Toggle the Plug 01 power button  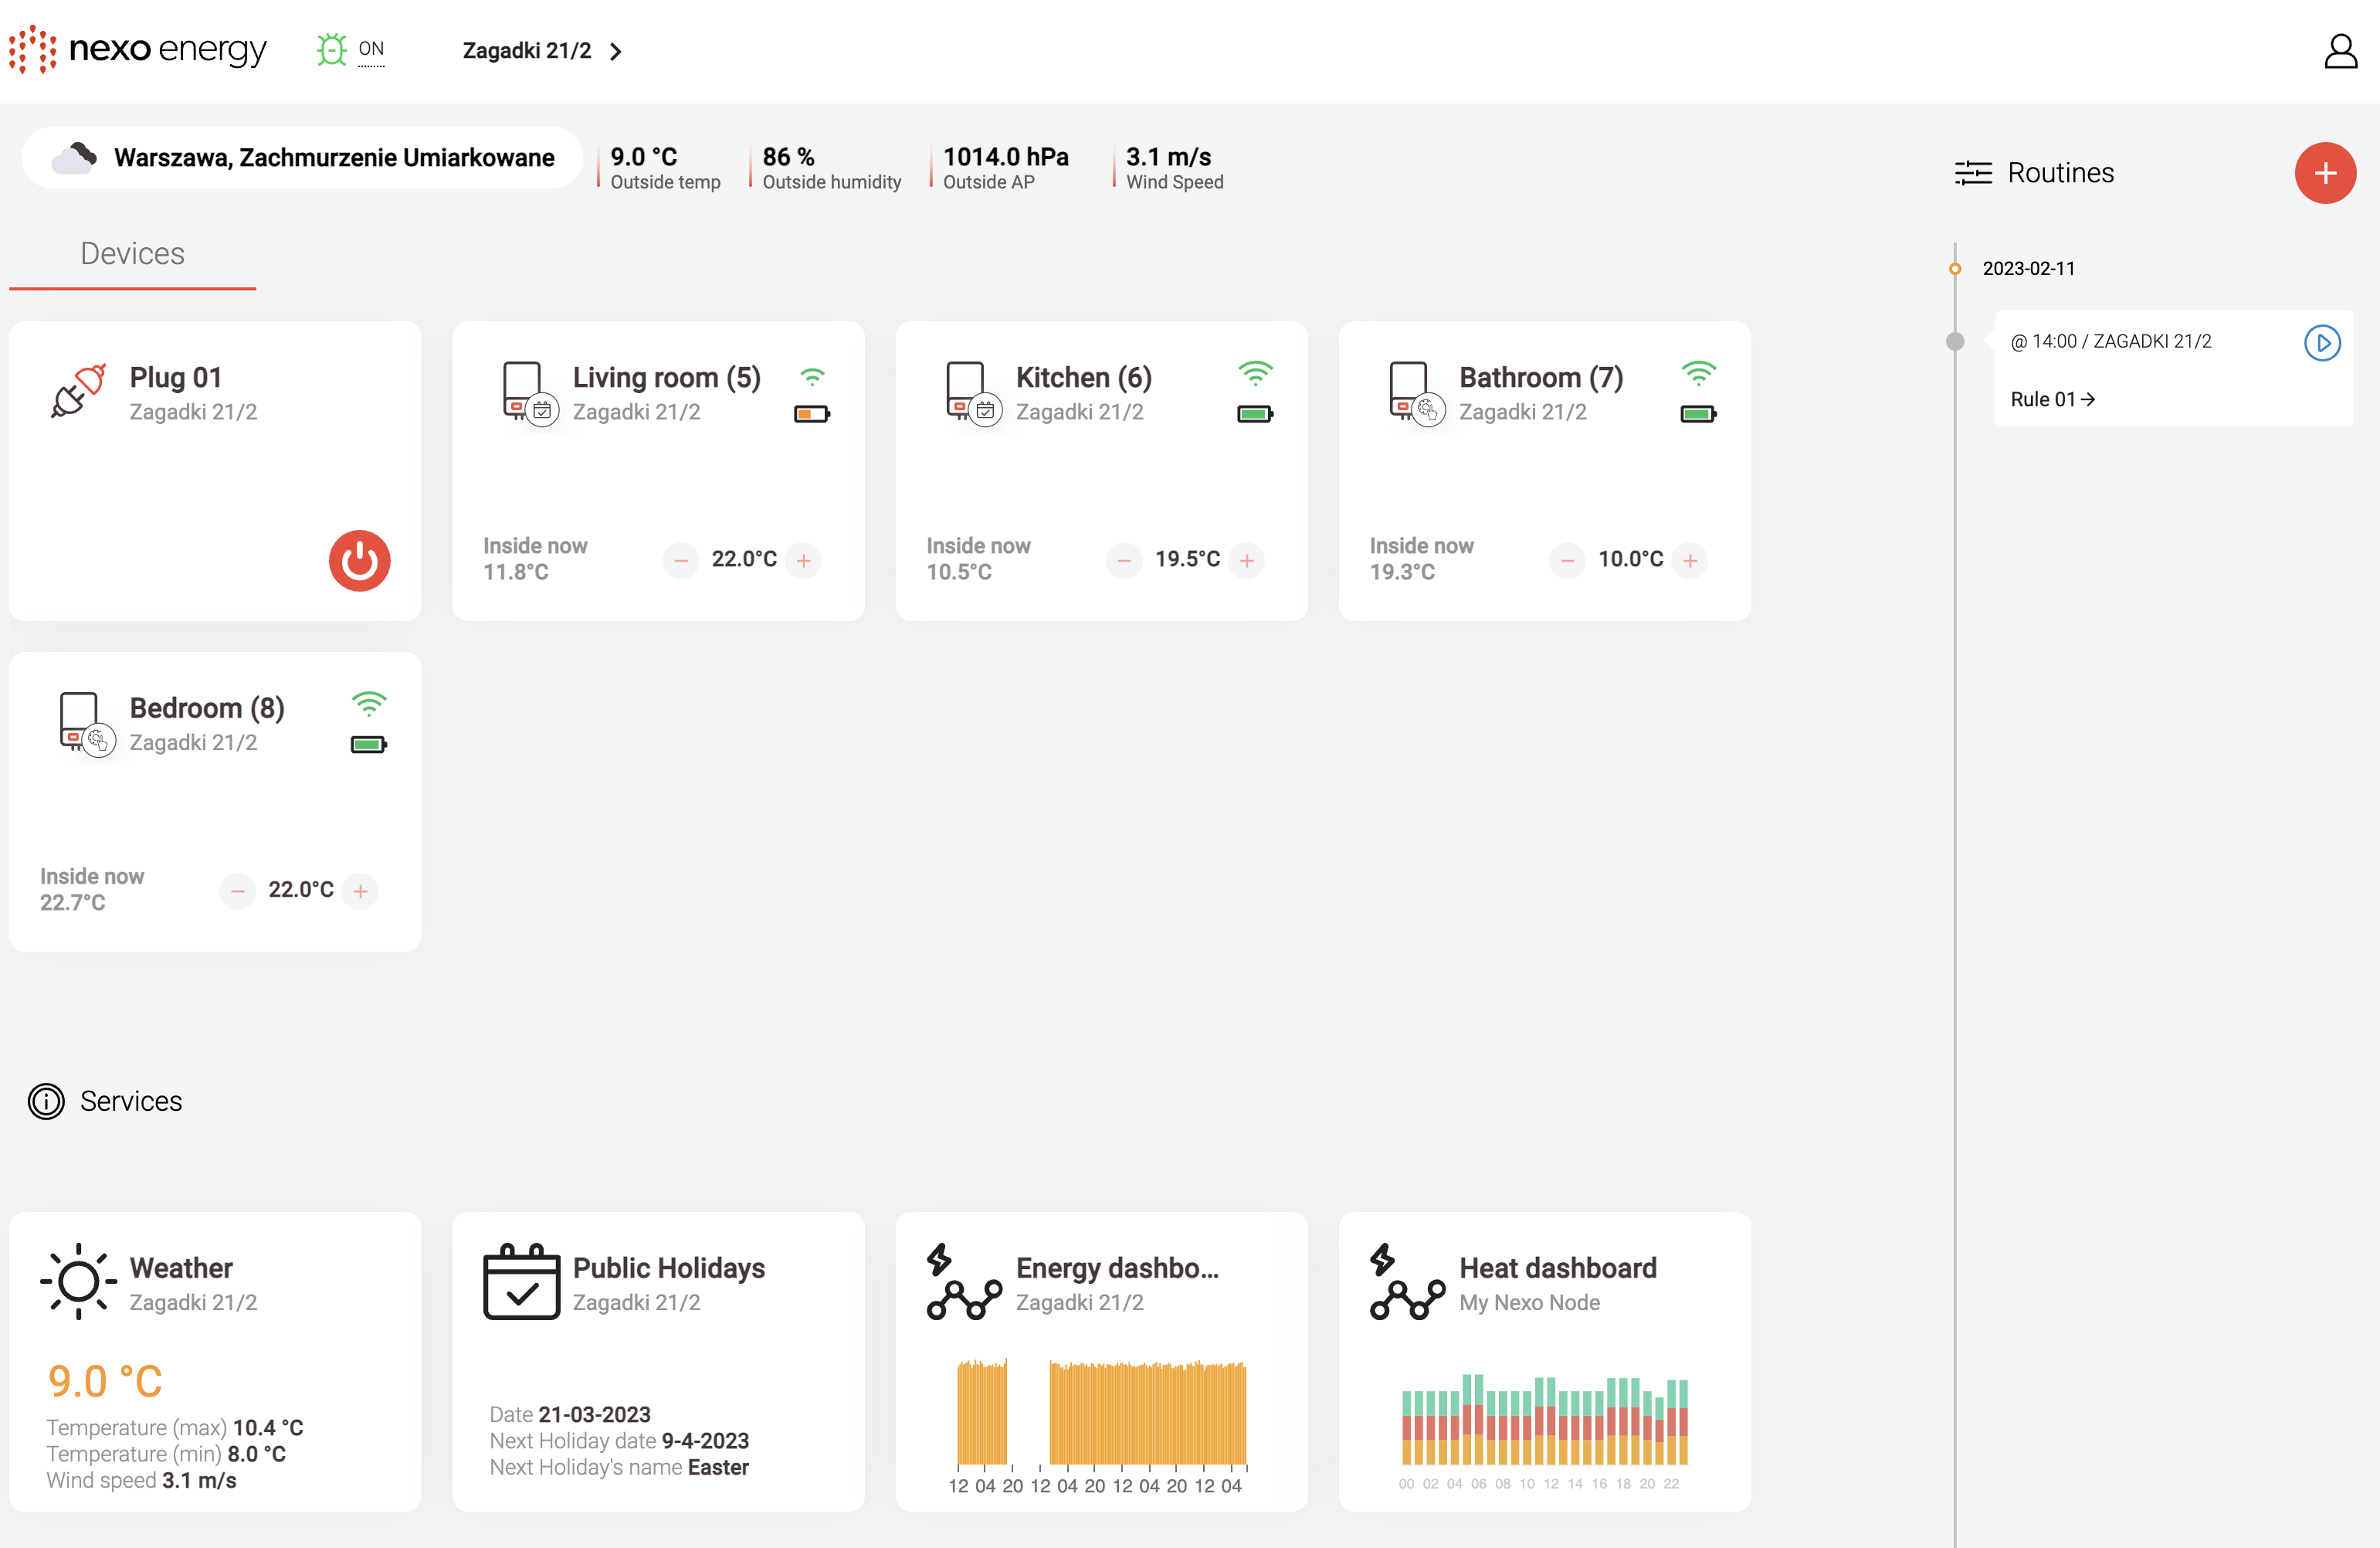click(x=359, y=560)
